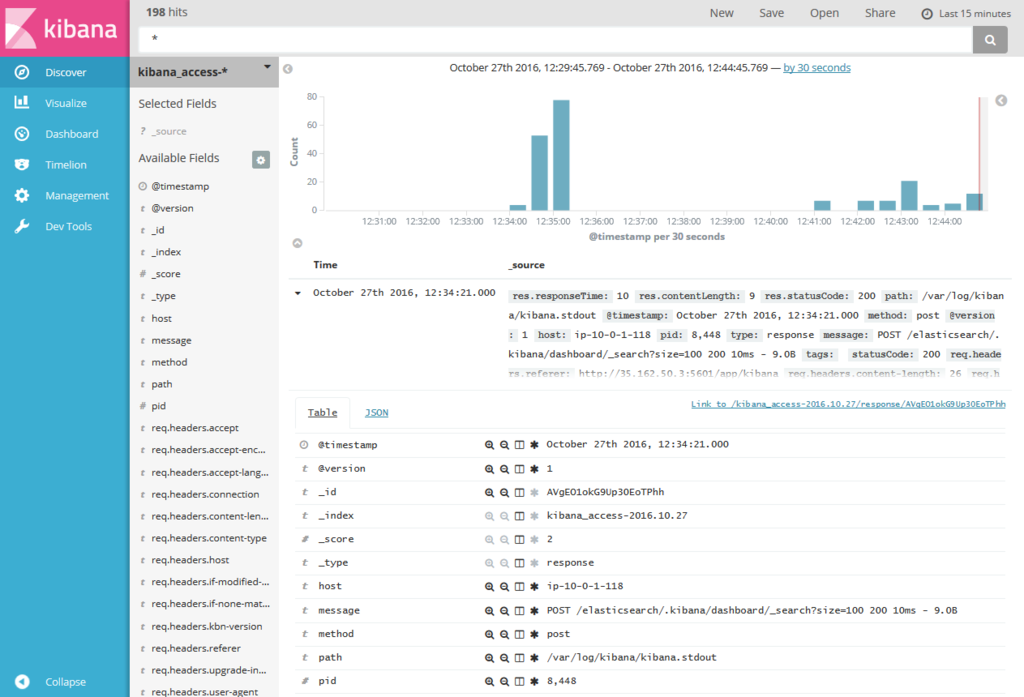Click Save in the top menu
Image resolution: width=1024 pixels, height=697 pixels.
tap(771, 13)
